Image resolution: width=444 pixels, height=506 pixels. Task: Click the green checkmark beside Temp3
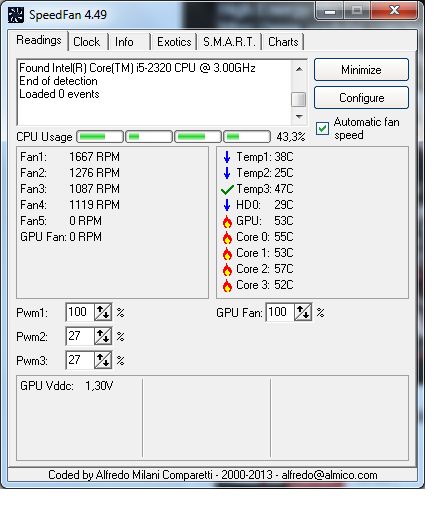click(x=227, y=189)
